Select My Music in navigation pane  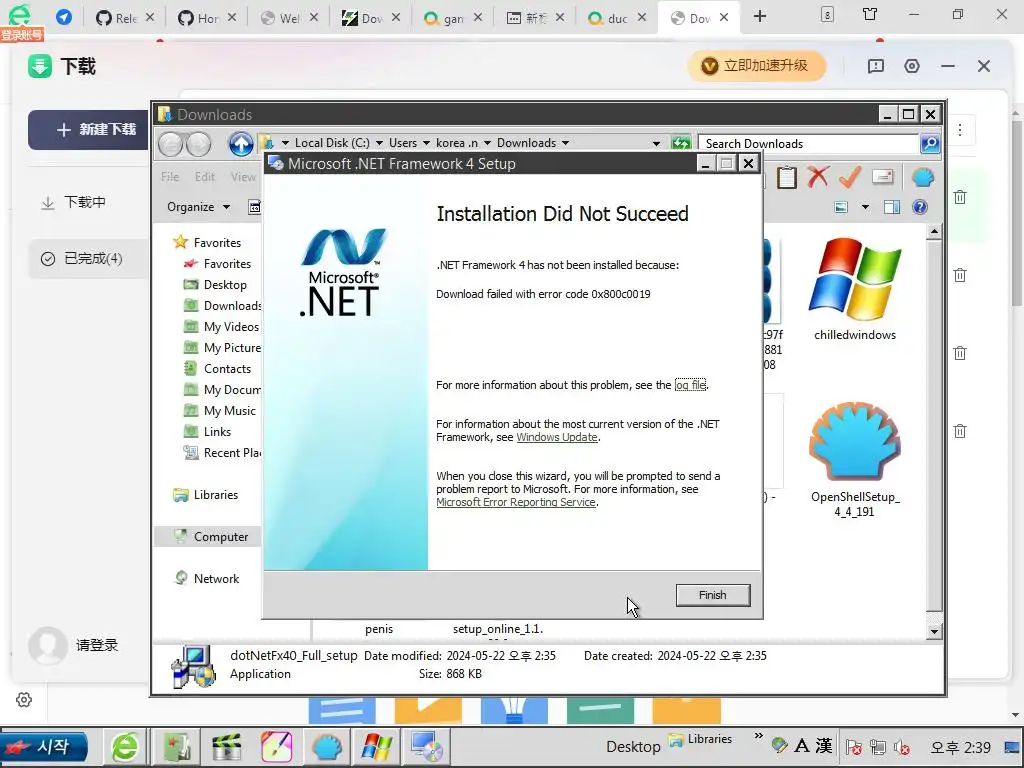(x=229, y=411)
